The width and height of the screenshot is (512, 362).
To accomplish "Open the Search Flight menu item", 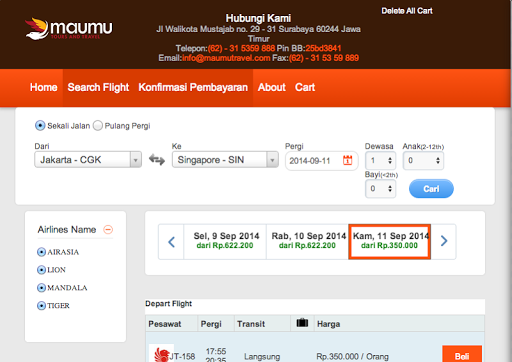I will click(98, 88).
